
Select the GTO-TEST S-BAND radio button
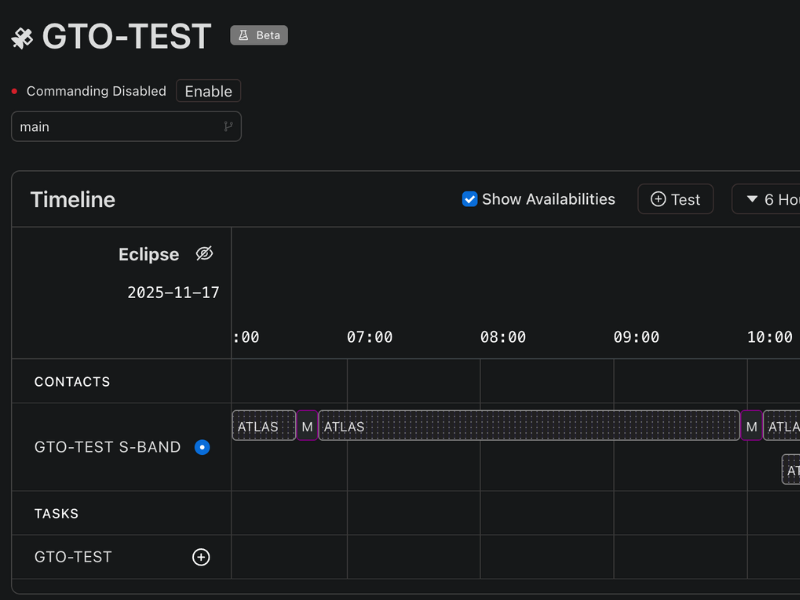[x=202, y=447]
